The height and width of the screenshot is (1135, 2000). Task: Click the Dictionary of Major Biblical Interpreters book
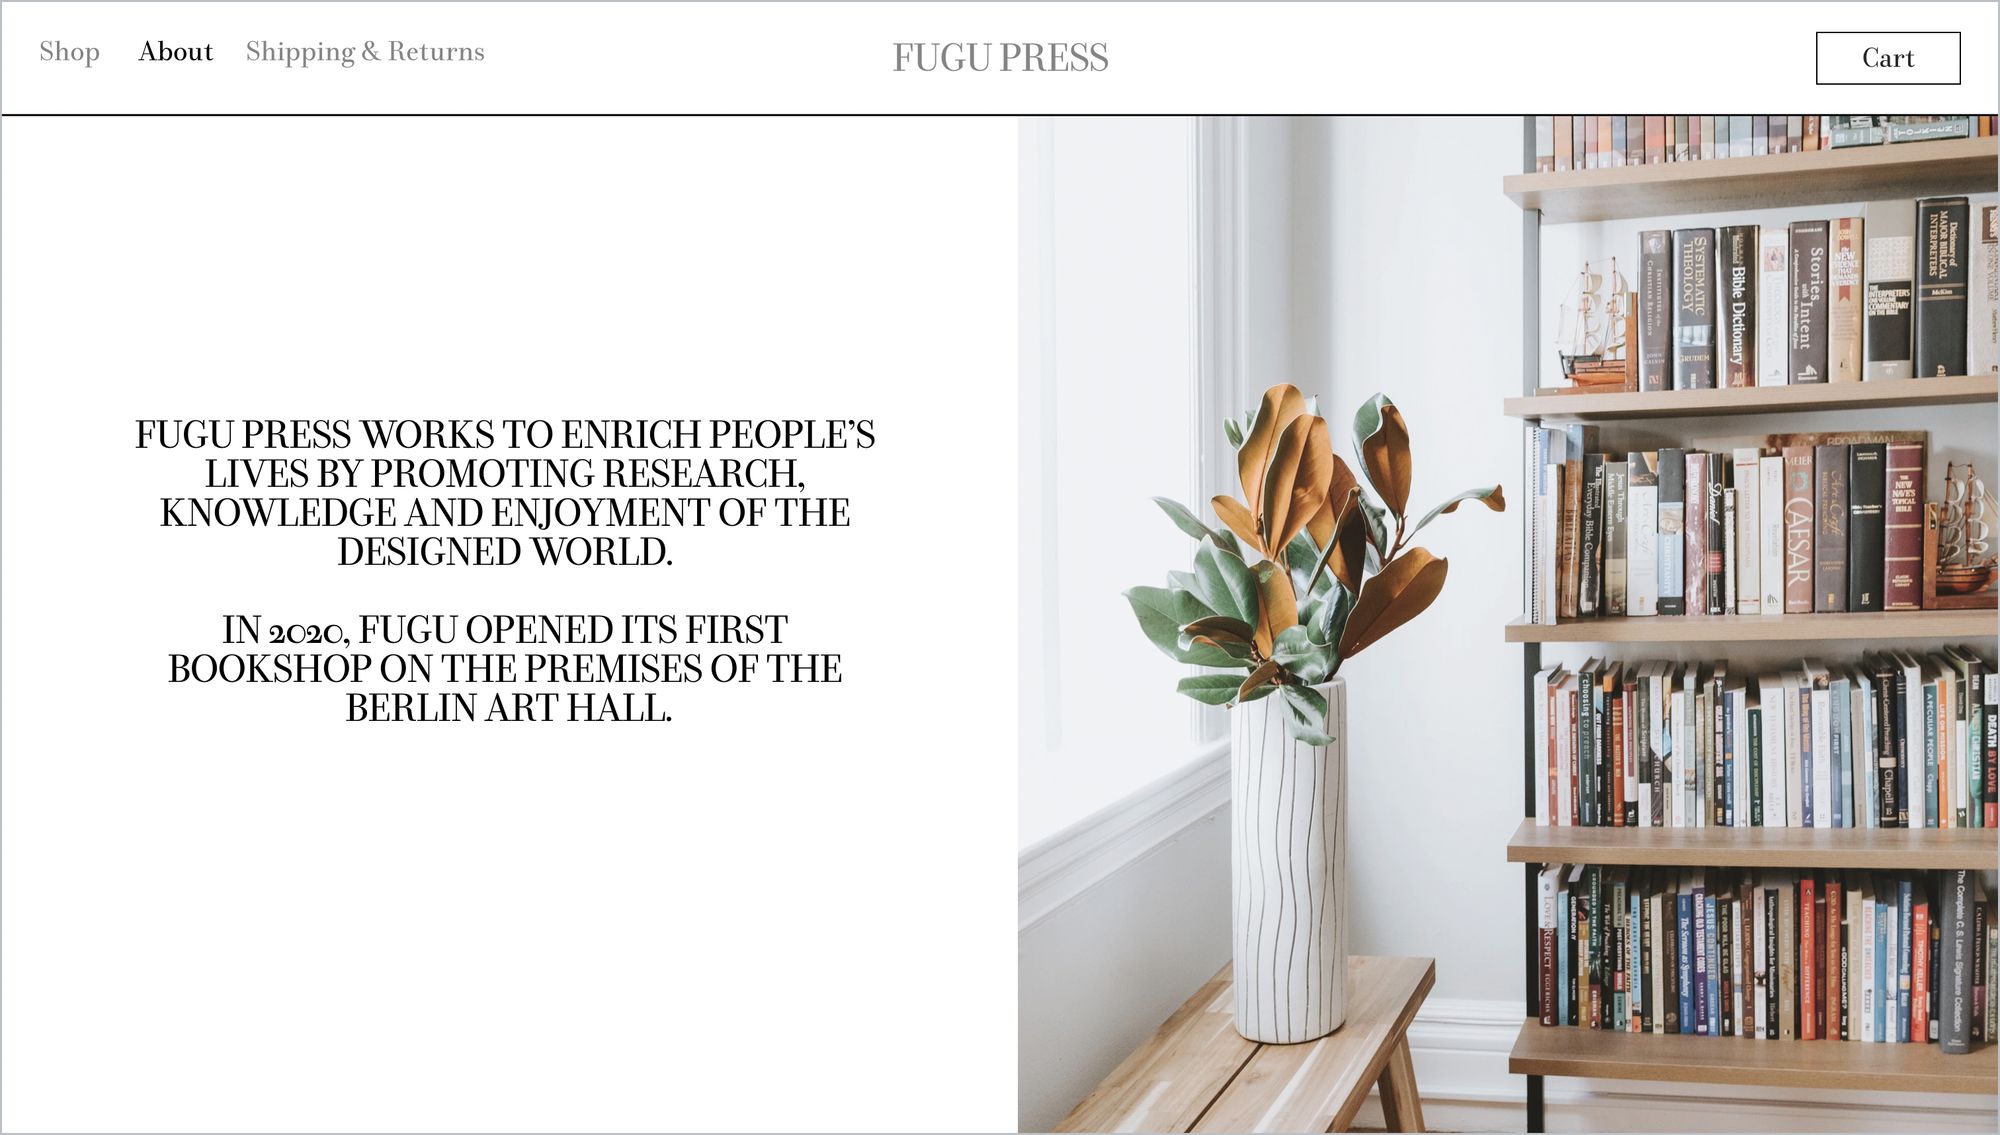click(1941, 287)
